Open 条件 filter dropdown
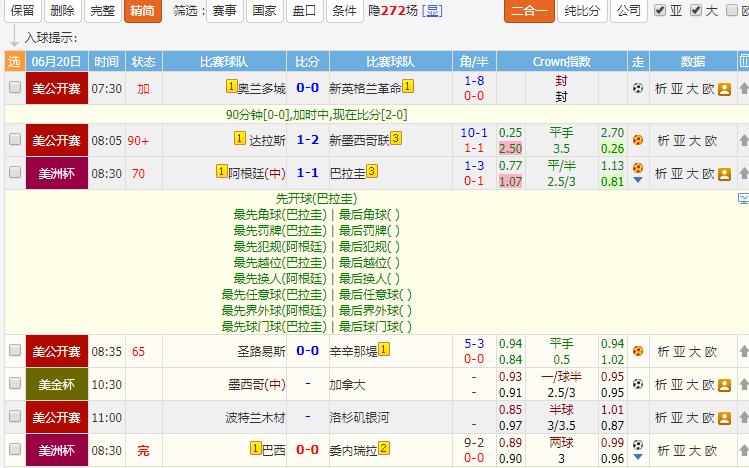Screen dimensions: 749x468 (x=344, y=11)
